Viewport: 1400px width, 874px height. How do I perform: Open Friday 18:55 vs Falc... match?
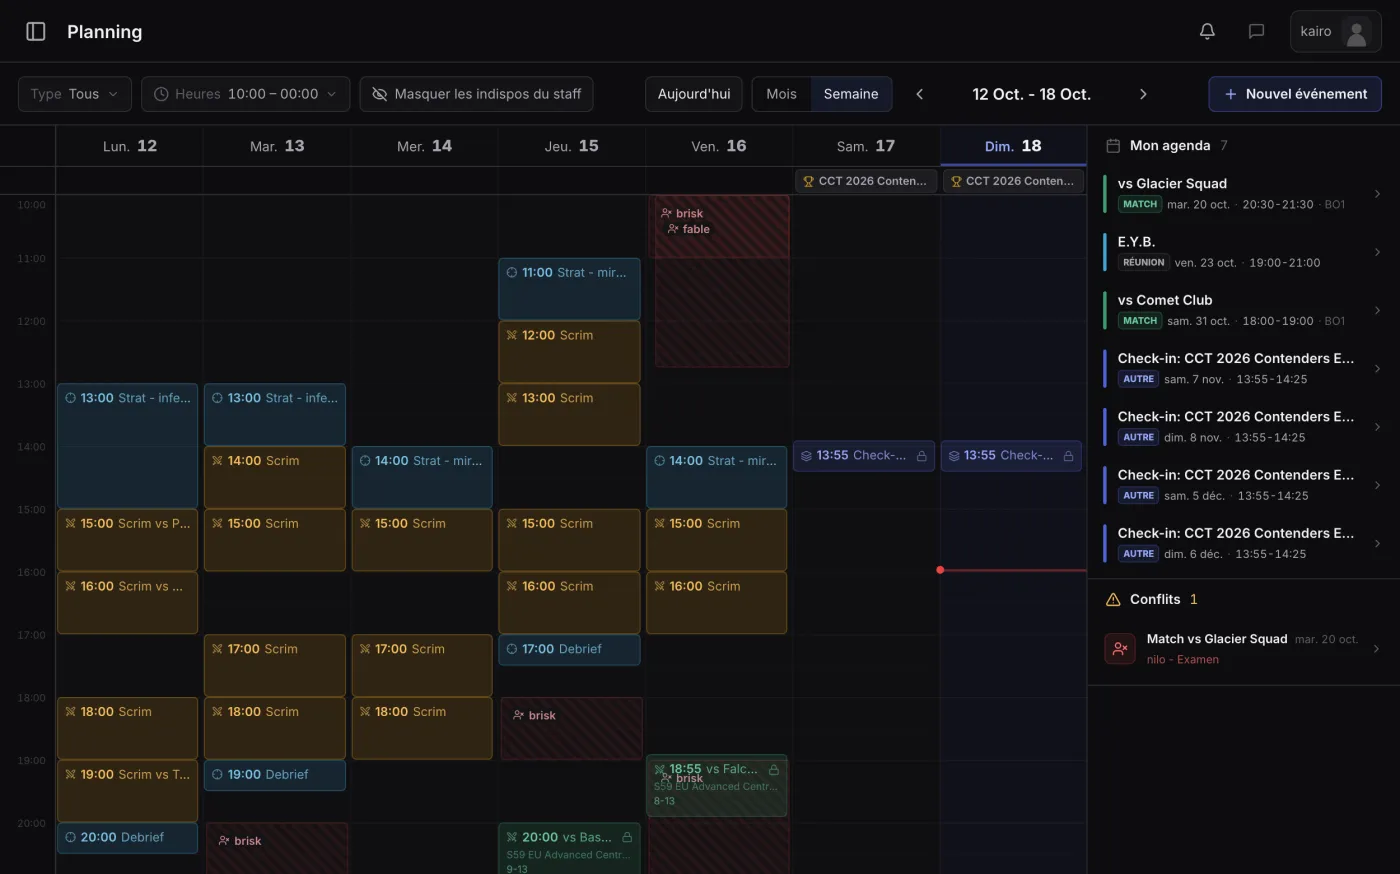[x=716, y=786]
